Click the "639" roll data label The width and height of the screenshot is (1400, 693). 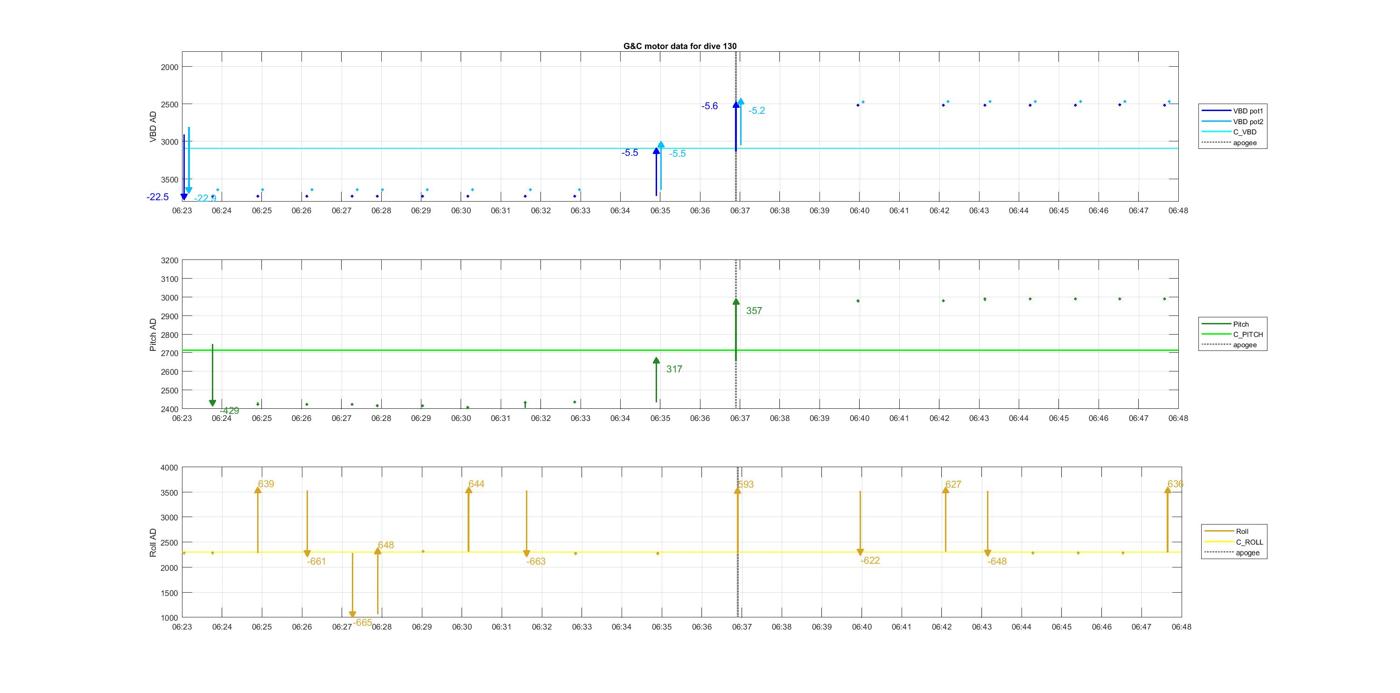tap(266, 484)
